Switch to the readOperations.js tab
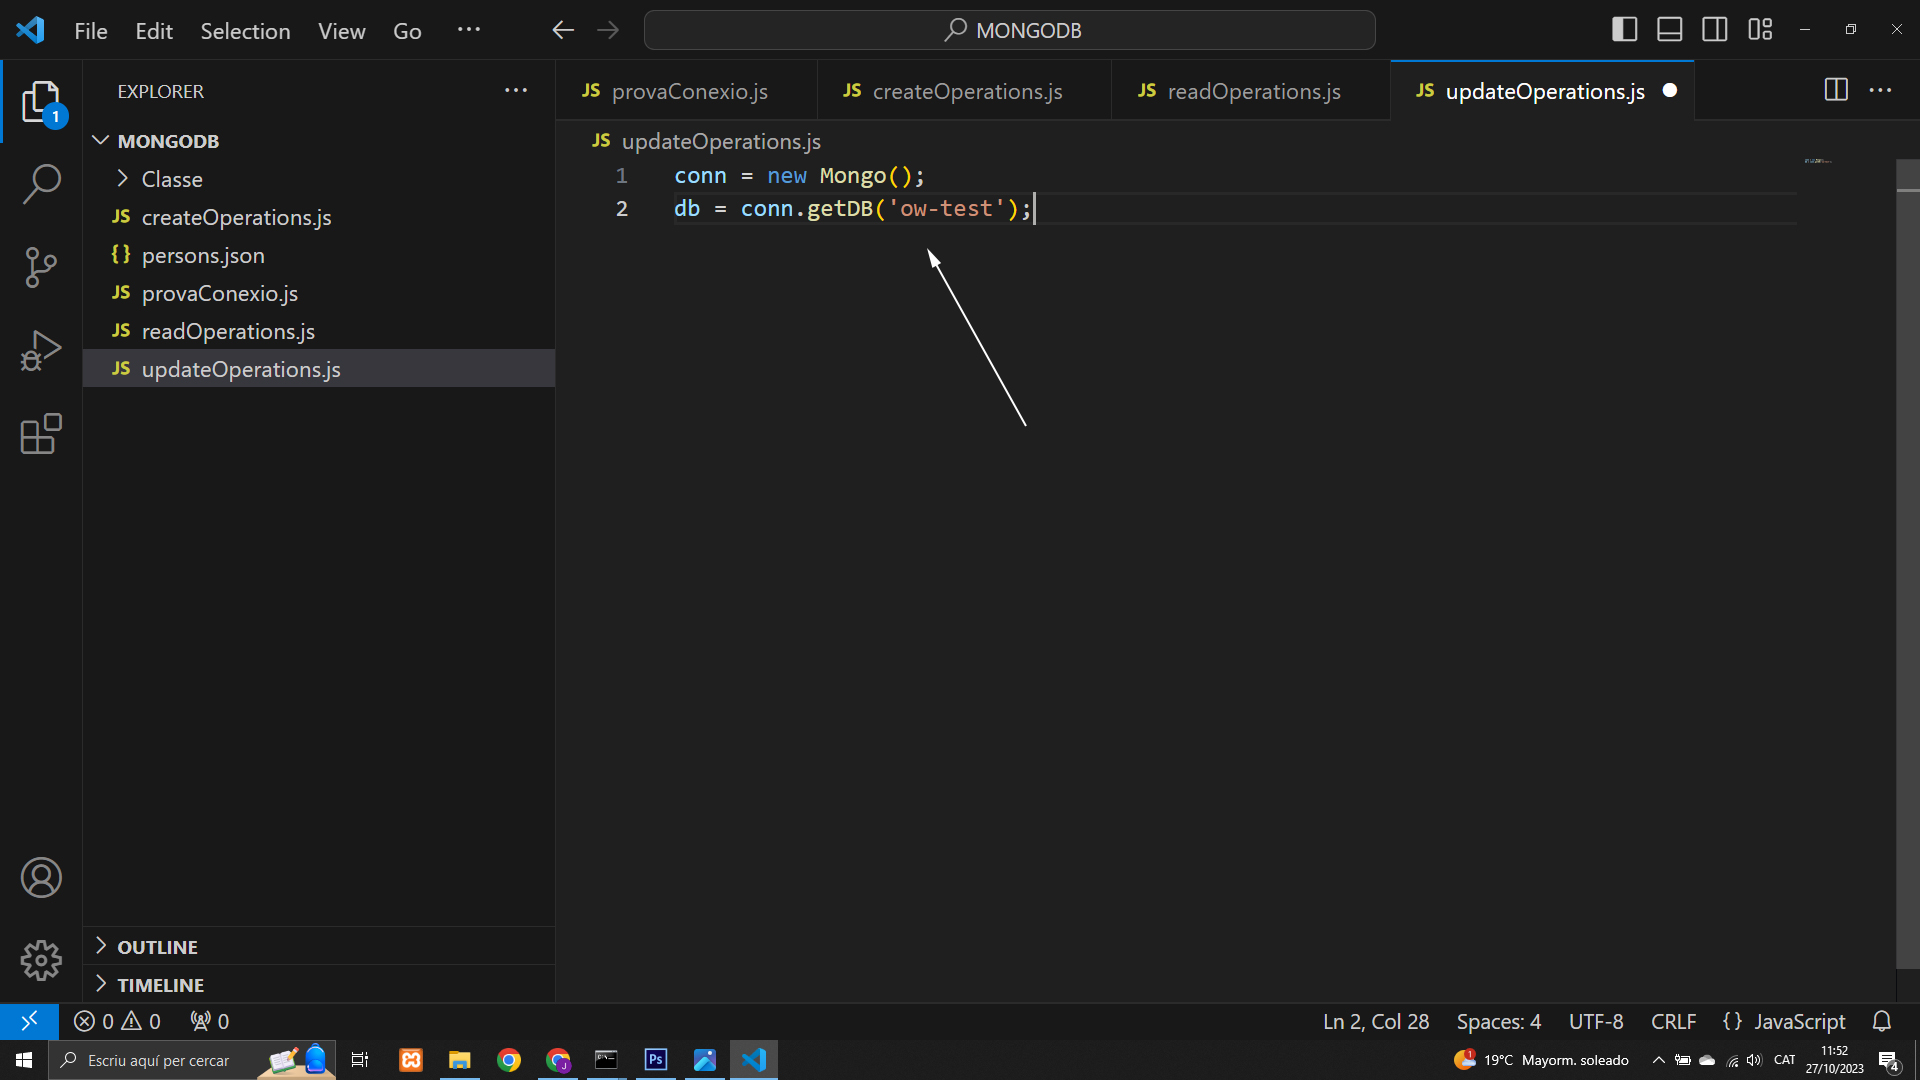1920x1080 pixels. pyautogui.click(x=1240, y=91)
